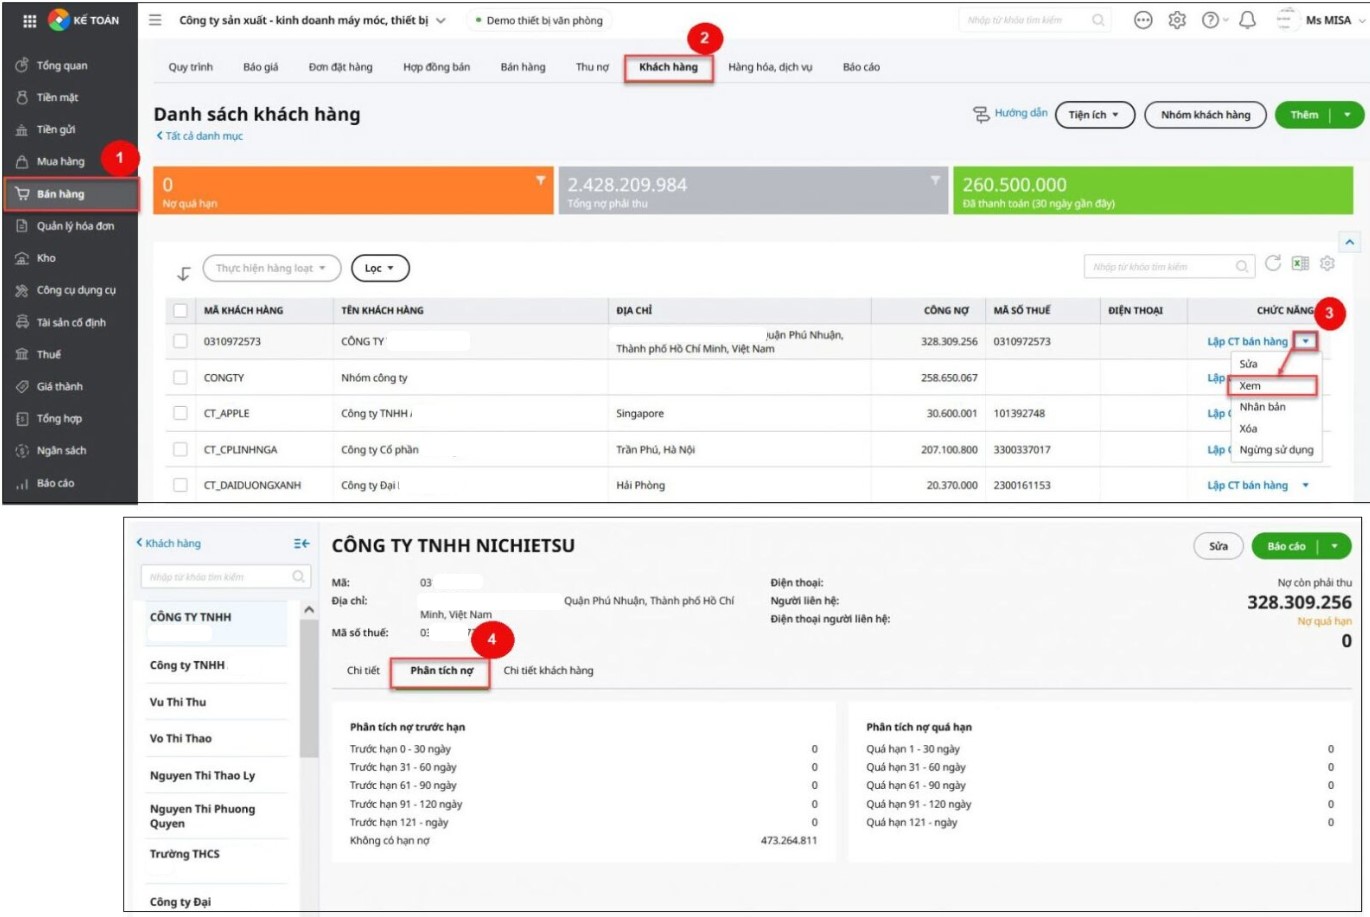Return via the Khách hàng back link
1370x917 pixels.
(168, 543)
